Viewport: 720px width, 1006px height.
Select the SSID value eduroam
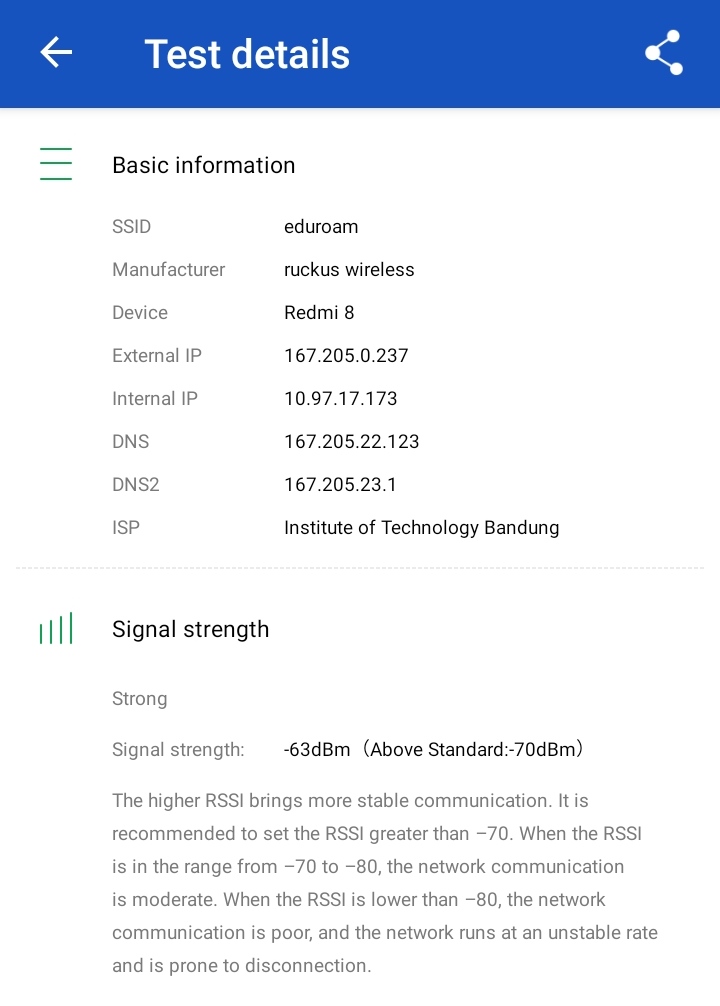pos(321,227)
